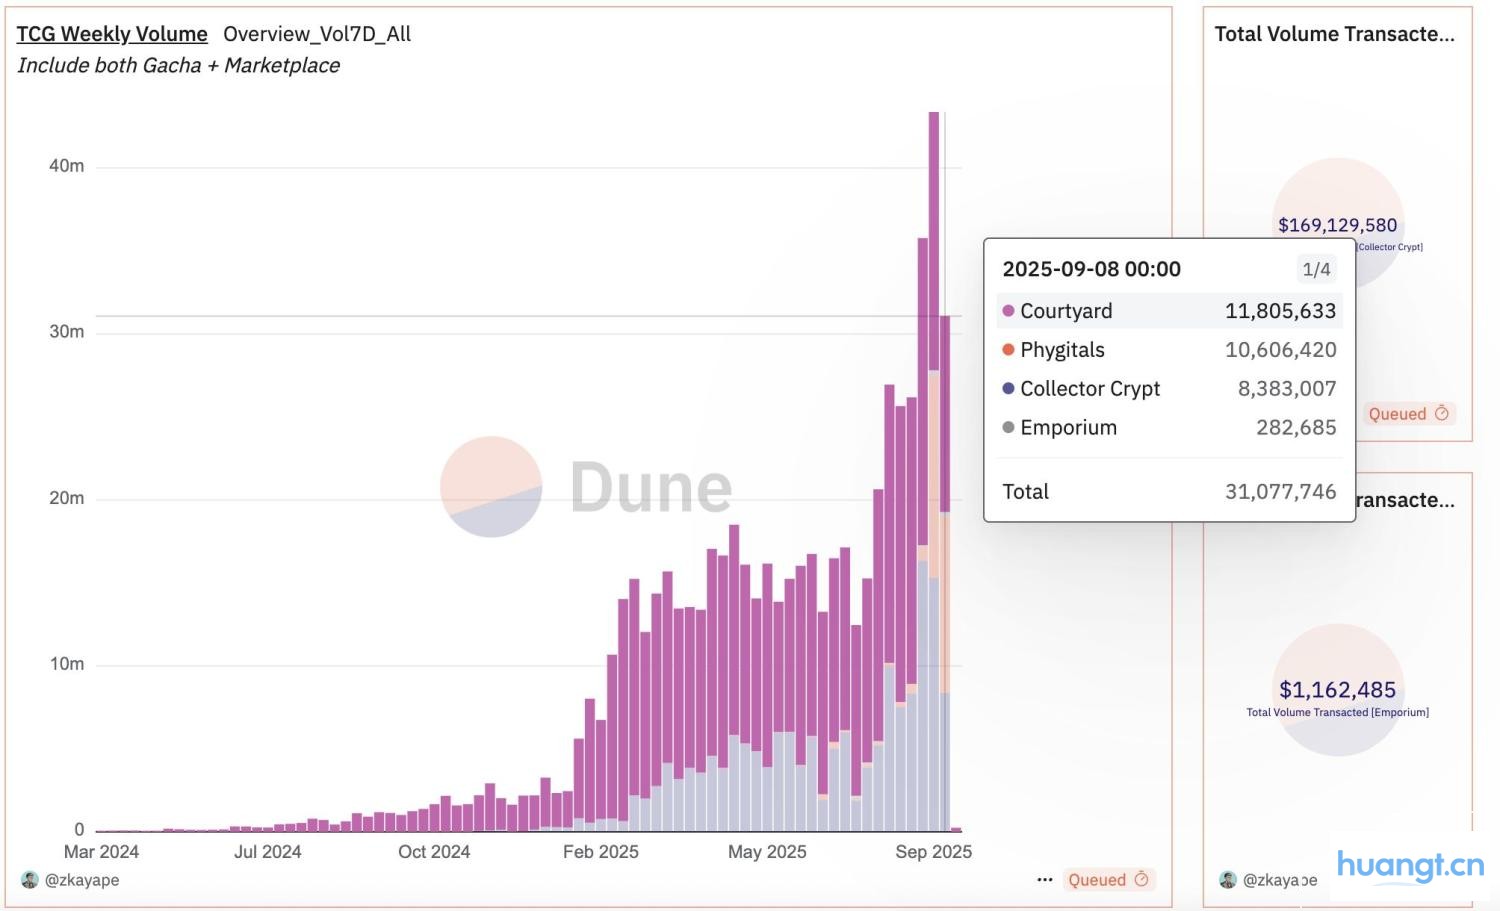The height and width of the screenshot is (911, 1500).
Task: Open the @zkayape author link under the main chart
Action: (82, 880)
